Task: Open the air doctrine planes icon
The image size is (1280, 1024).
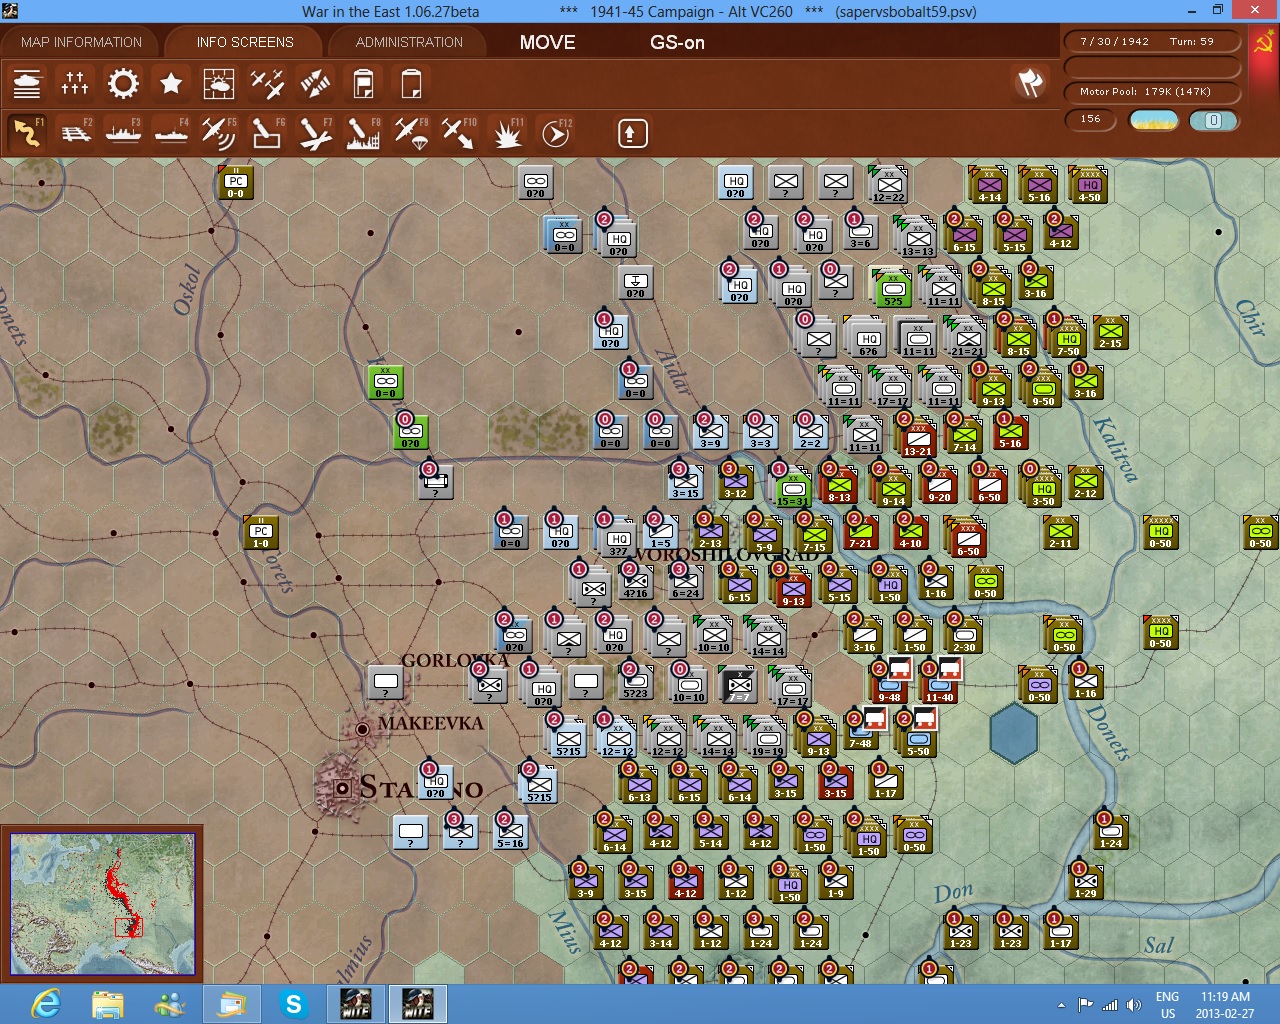Action: tap(267, 83)
